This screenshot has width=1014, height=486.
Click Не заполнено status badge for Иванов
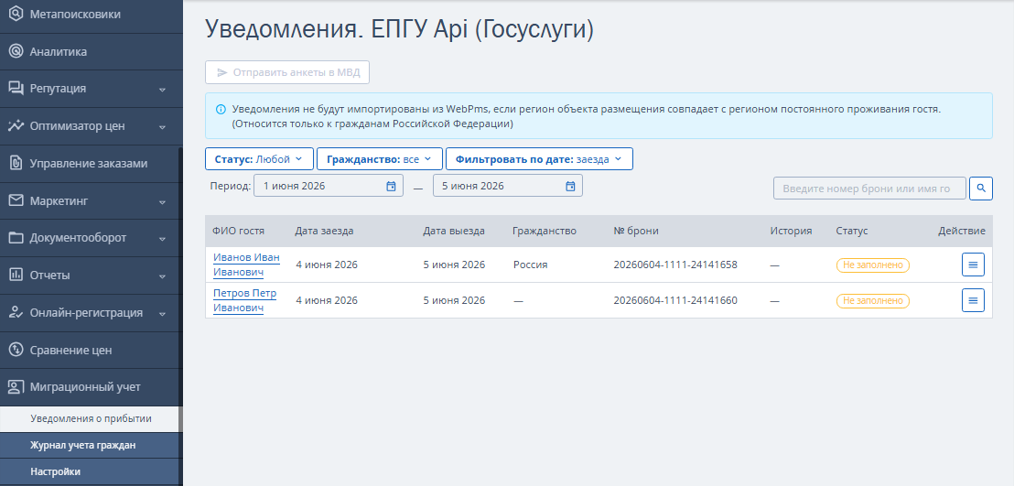(872, 265)
